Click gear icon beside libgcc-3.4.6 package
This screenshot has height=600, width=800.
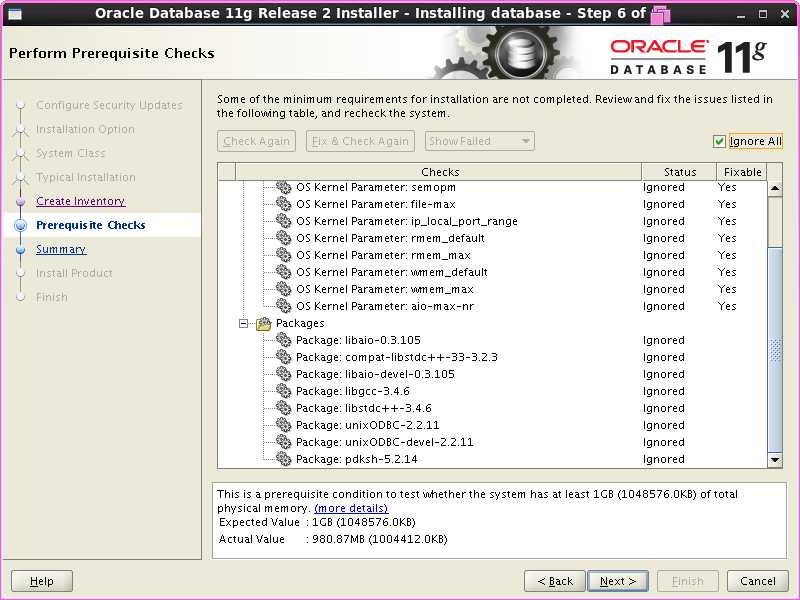(283, 391)
